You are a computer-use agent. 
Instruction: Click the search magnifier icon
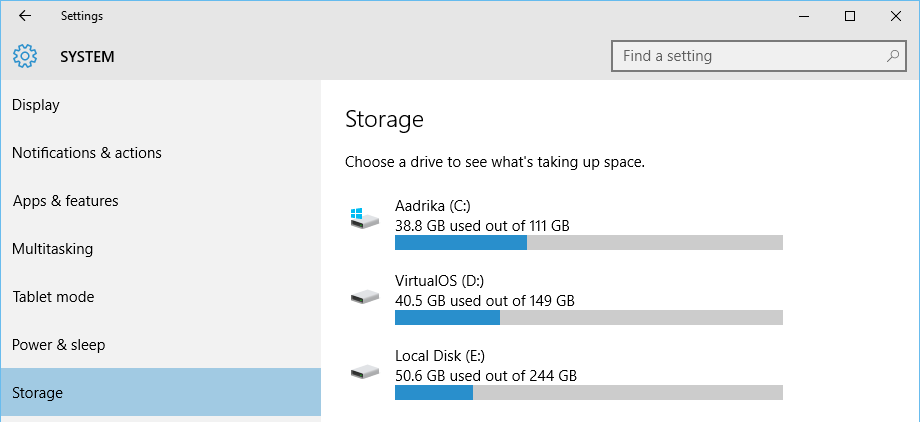point(892,56)
